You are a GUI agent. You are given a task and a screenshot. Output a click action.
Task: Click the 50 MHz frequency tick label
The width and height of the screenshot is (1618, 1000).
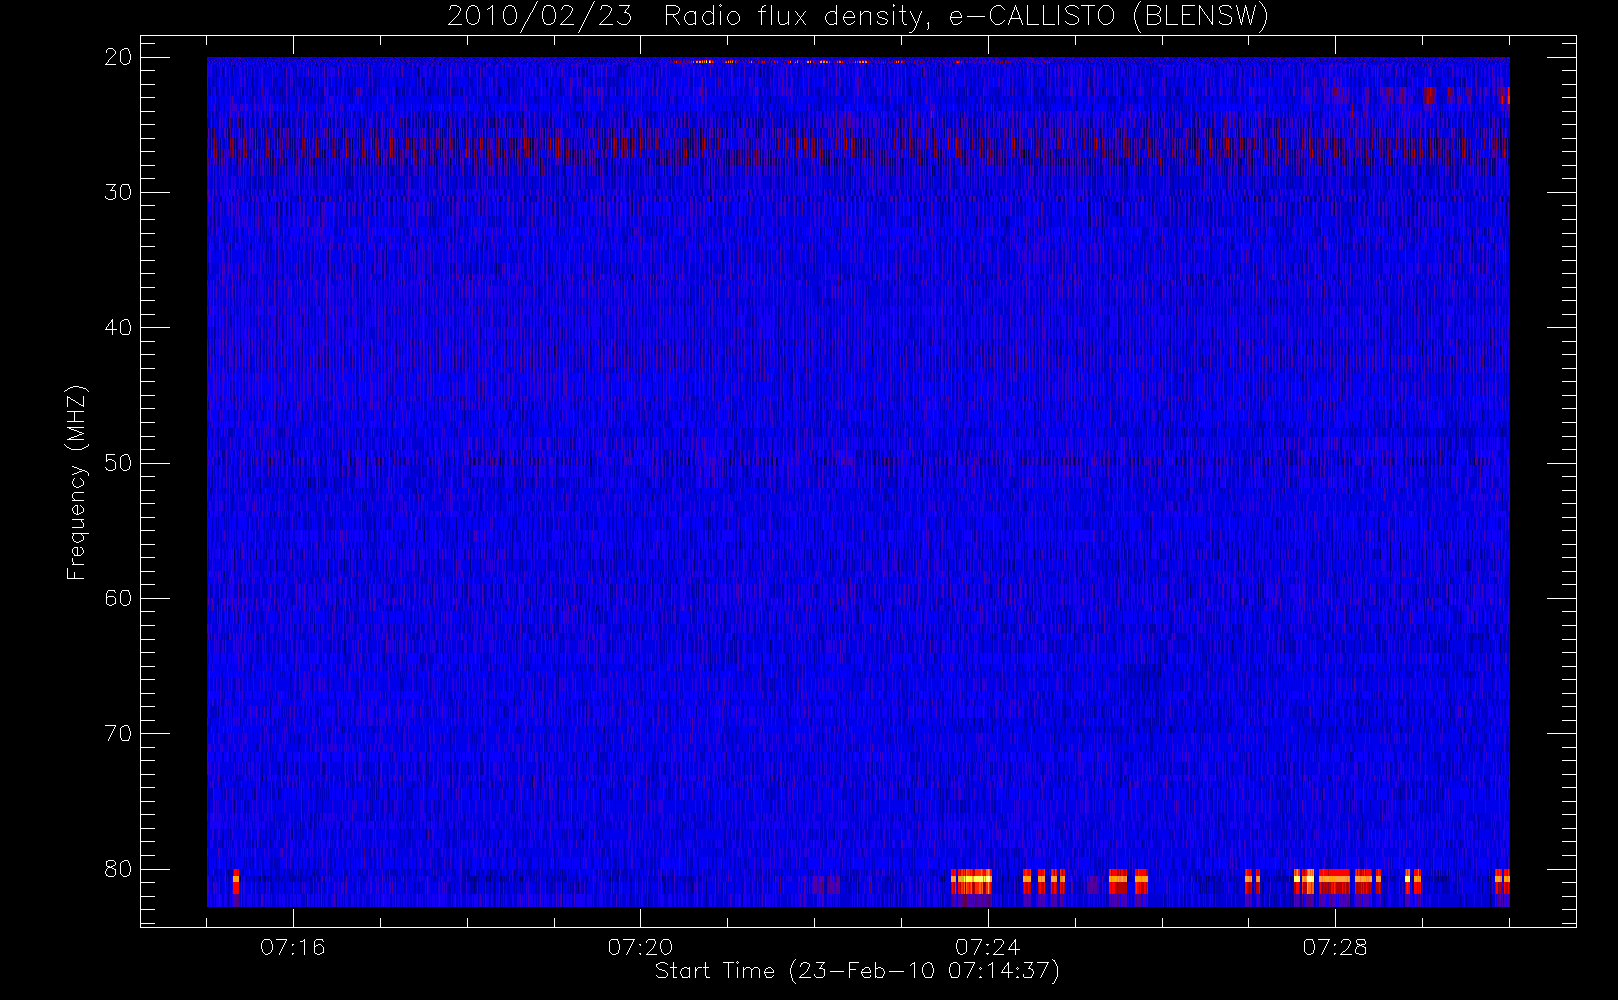point(118,463)
